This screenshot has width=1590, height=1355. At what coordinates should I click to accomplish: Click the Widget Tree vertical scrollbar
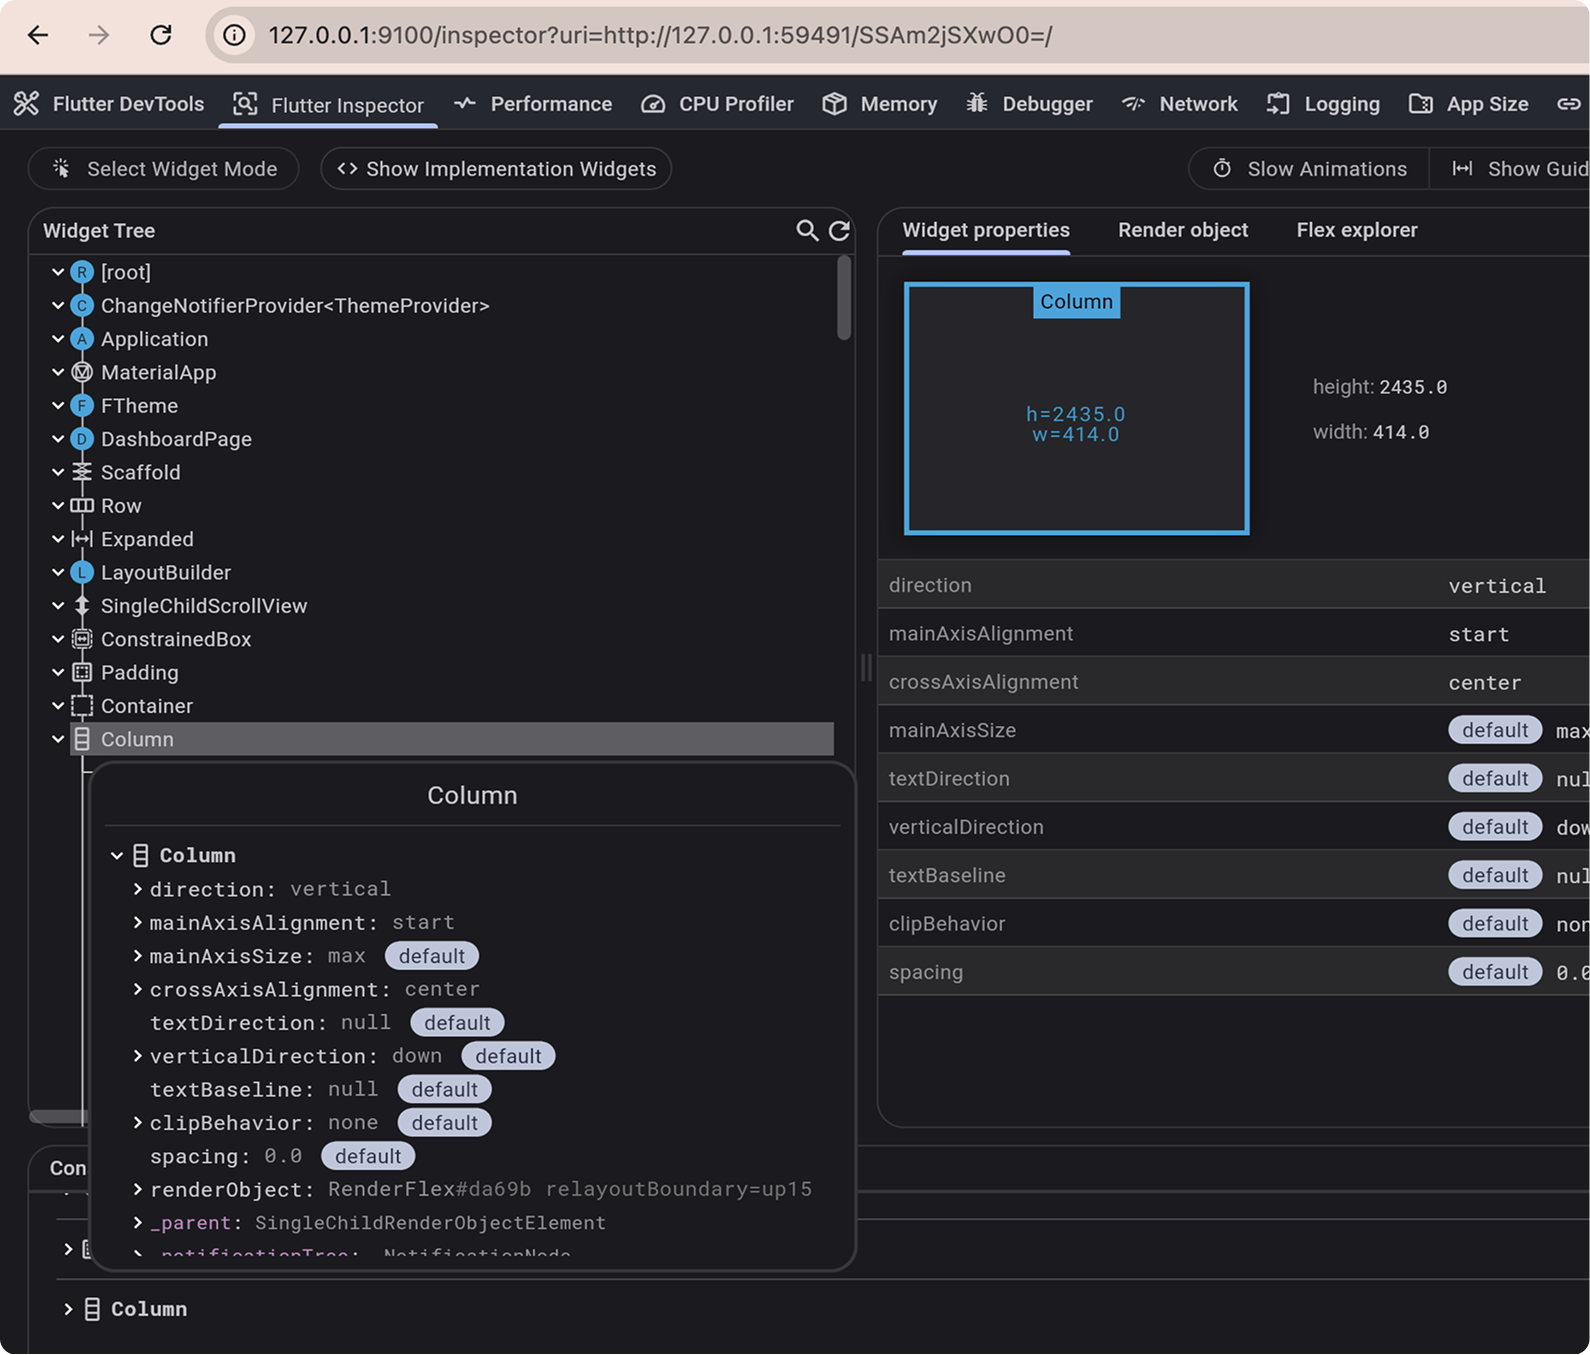[844, 300]
